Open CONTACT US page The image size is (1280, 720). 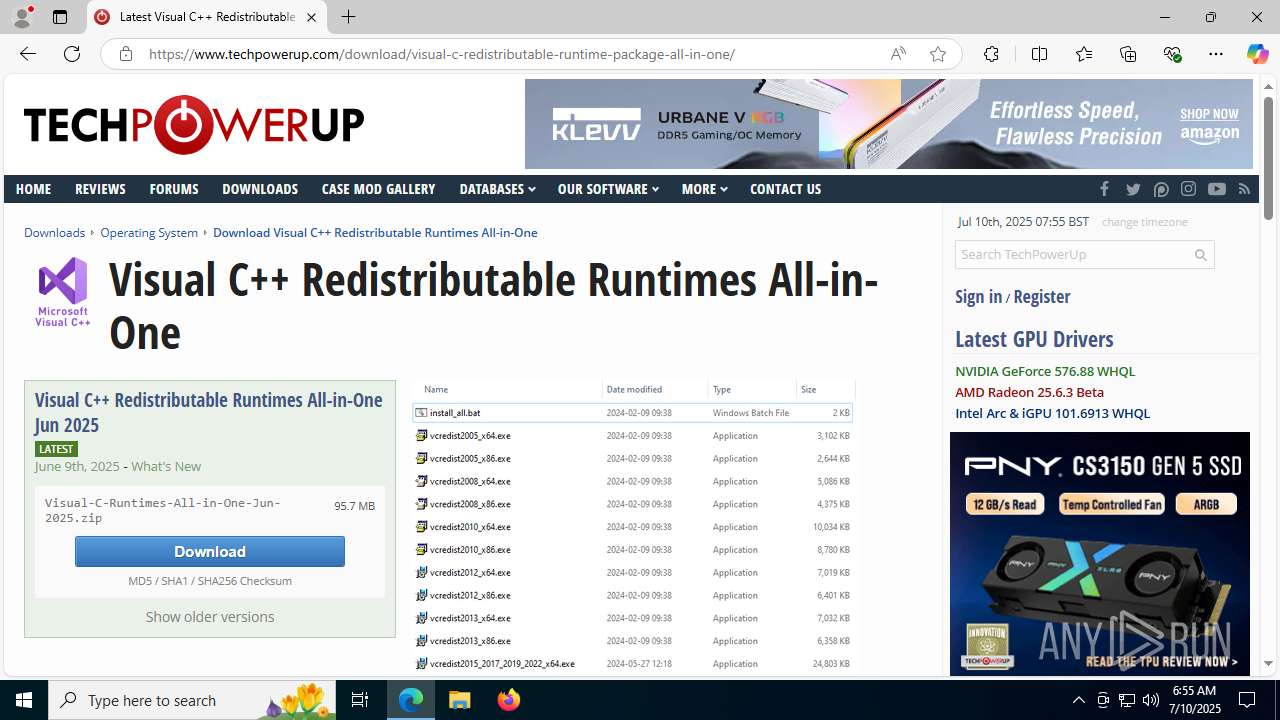click(x=785, y=189)
